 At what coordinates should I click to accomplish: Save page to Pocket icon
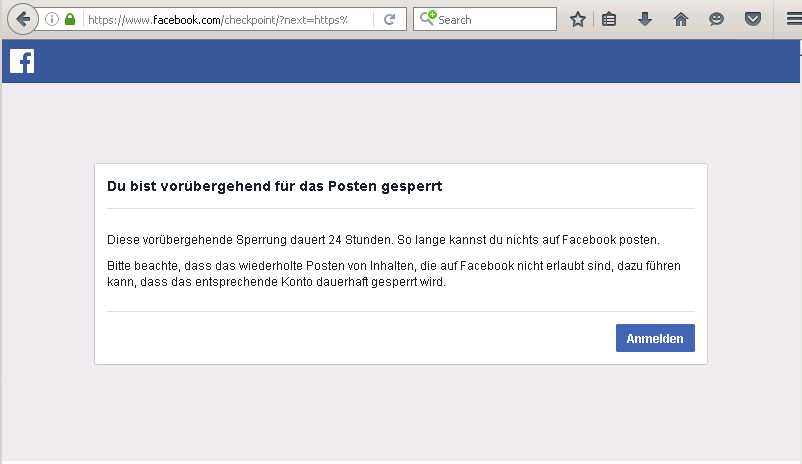752,19
